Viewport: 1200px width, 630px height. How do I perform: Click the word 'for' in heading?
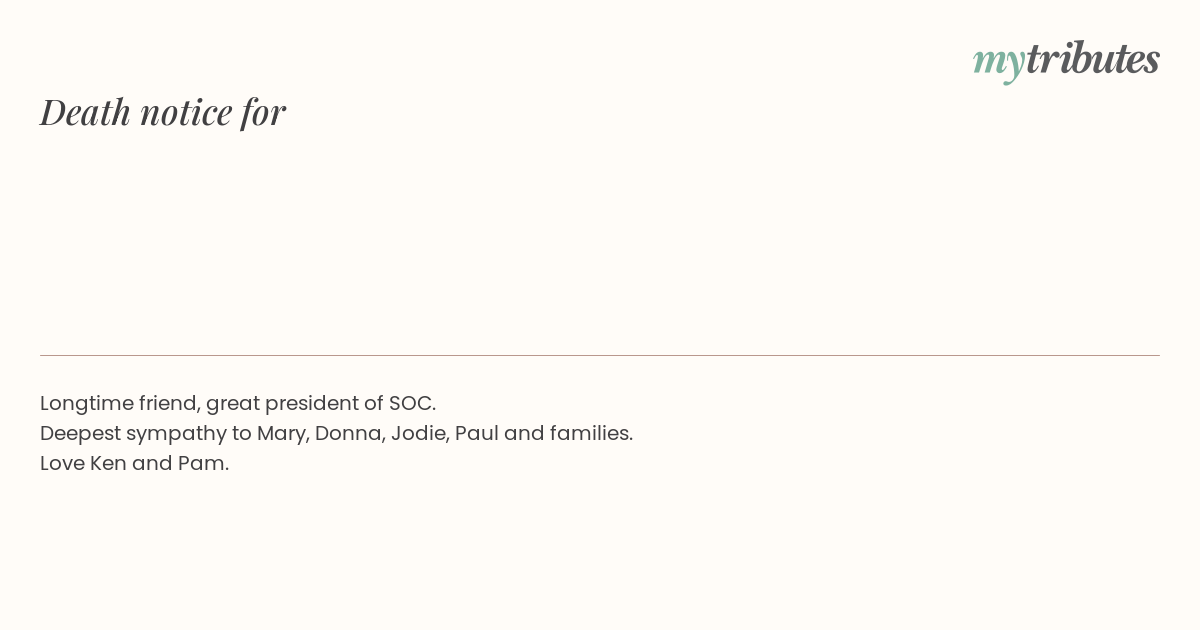tap(263, 112)
